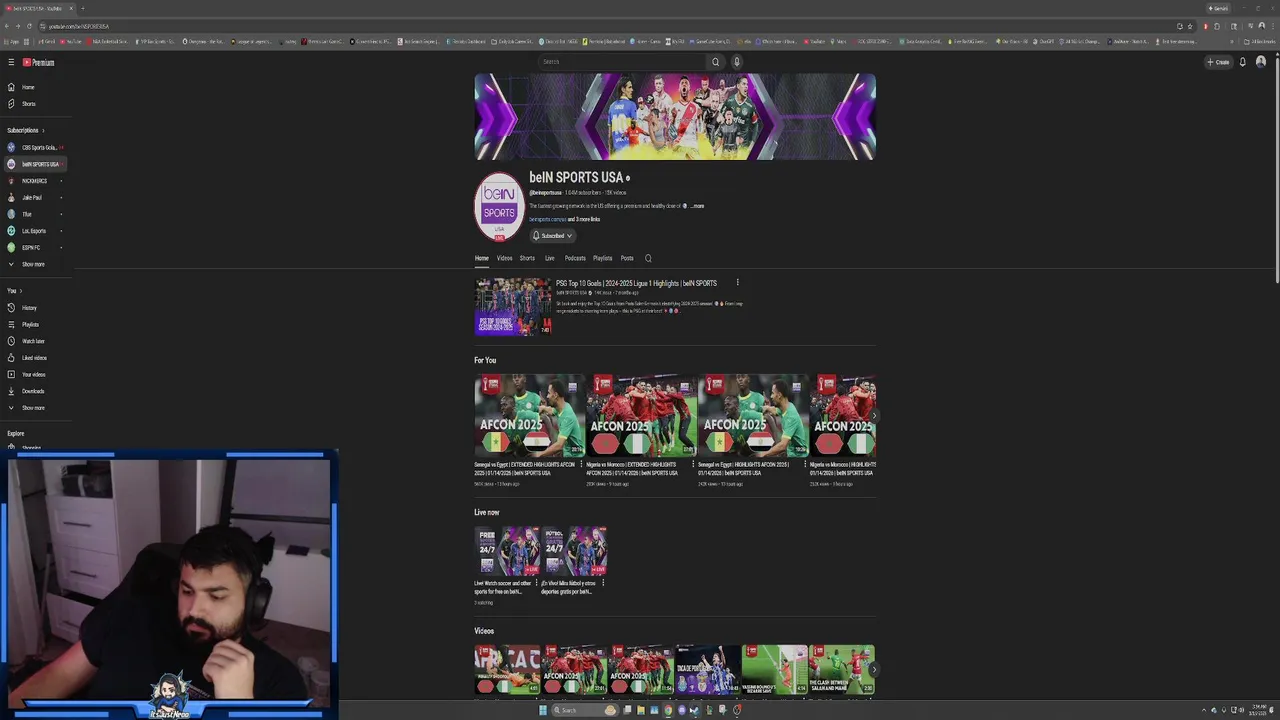Switch to the Podcasts channel tab

click(x=575, y=258)
